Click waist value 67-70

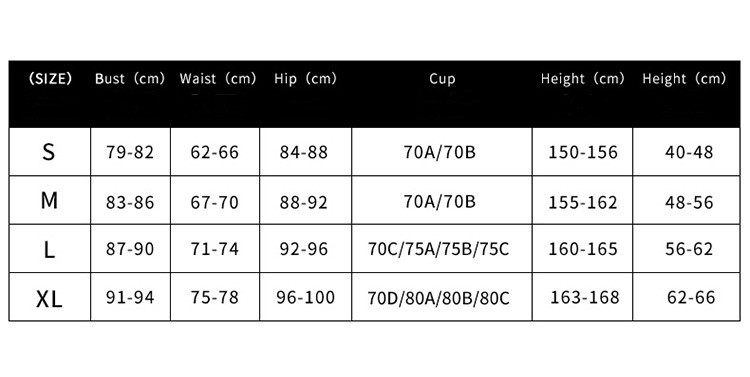coord(214,202)
